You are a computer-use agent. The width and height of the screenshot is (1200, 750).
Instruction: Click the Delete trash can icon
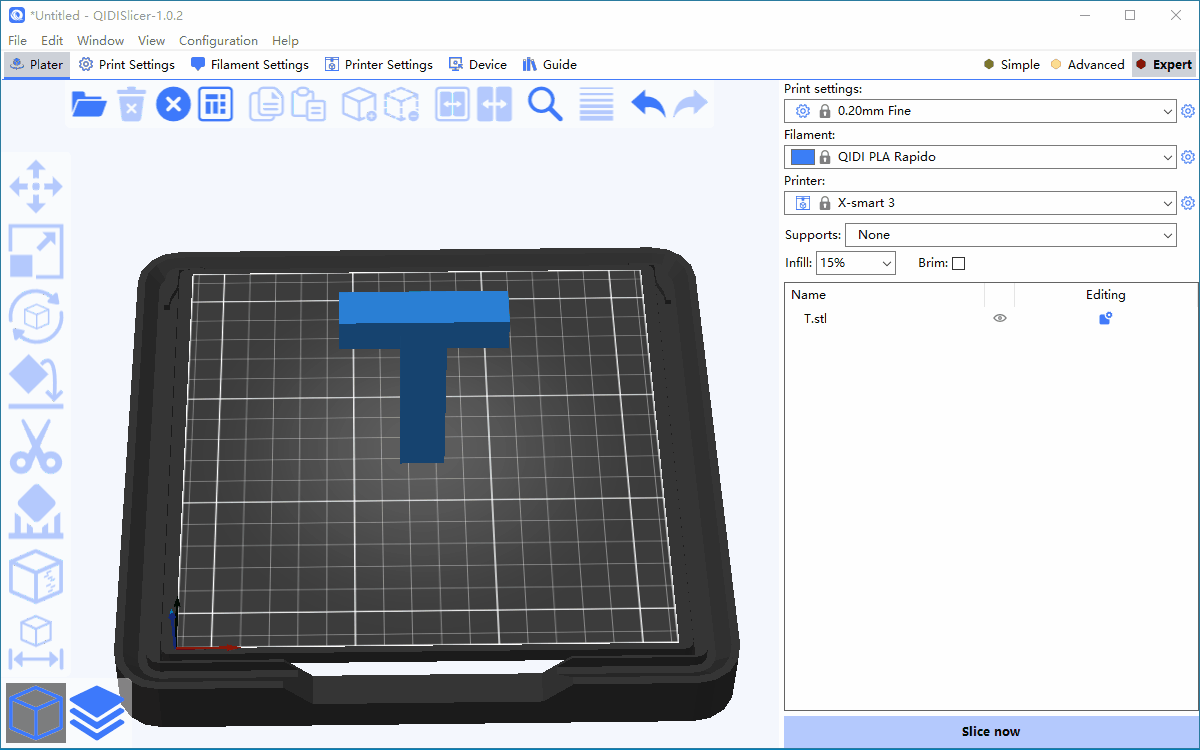click(131, 104)
